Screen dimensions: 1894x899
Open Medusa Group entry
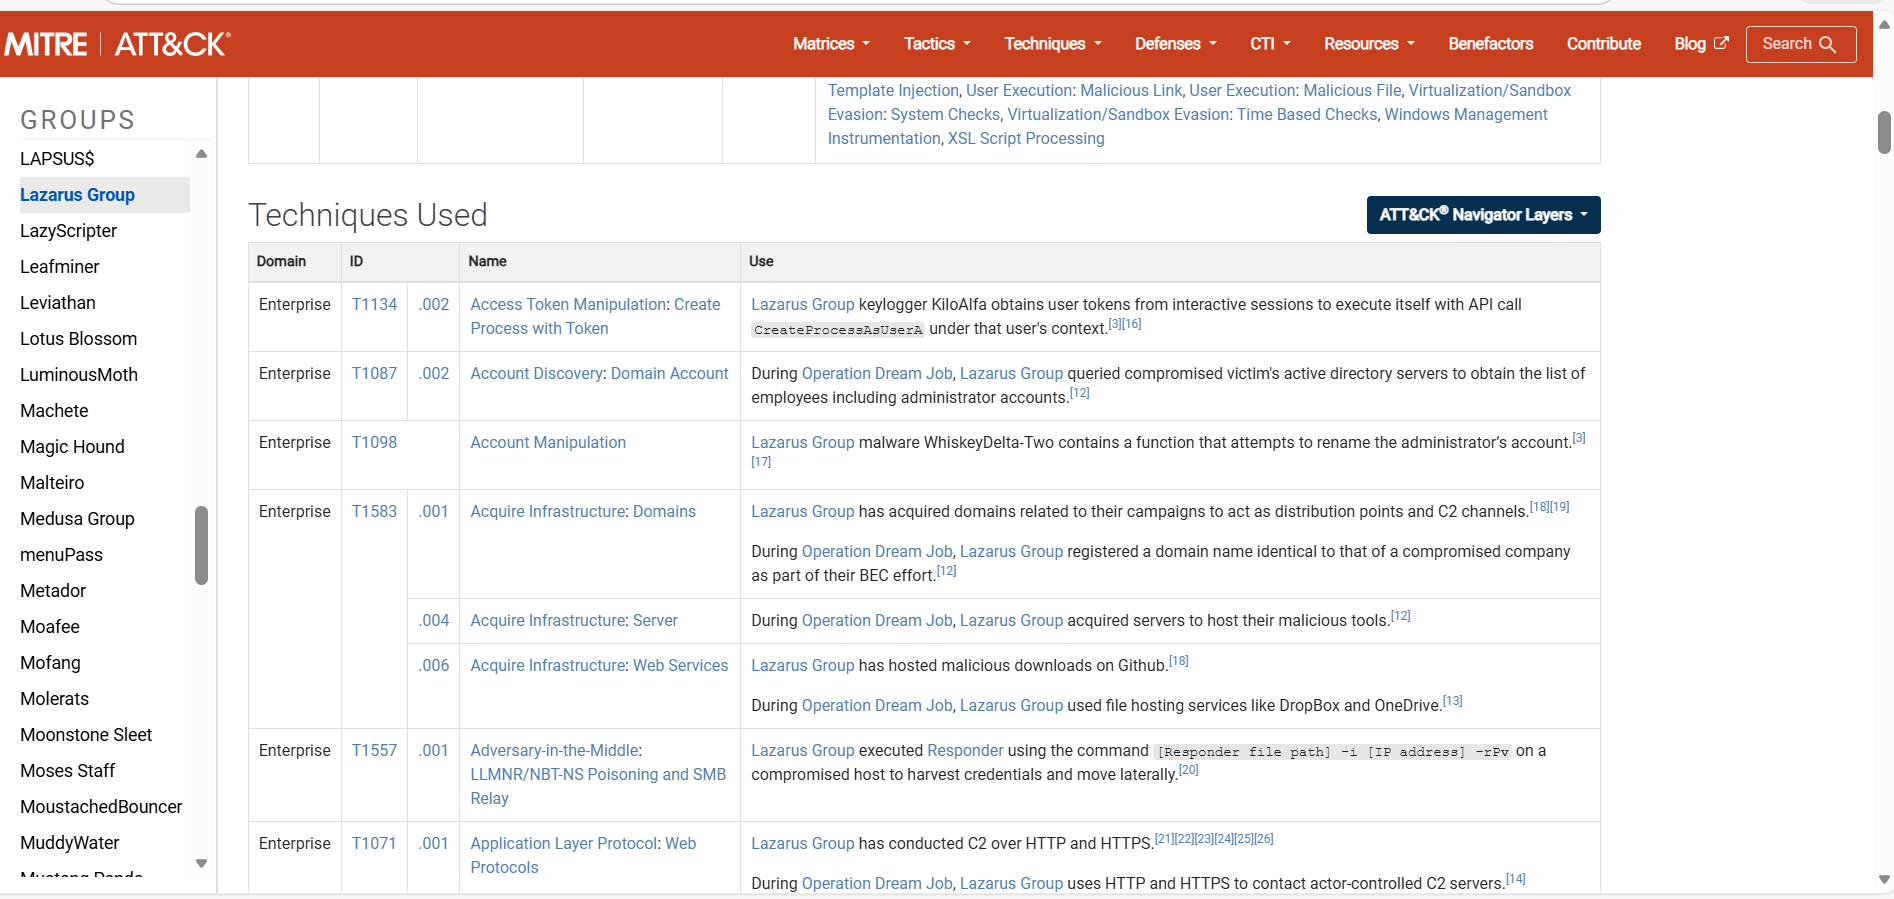coord(77,519)
